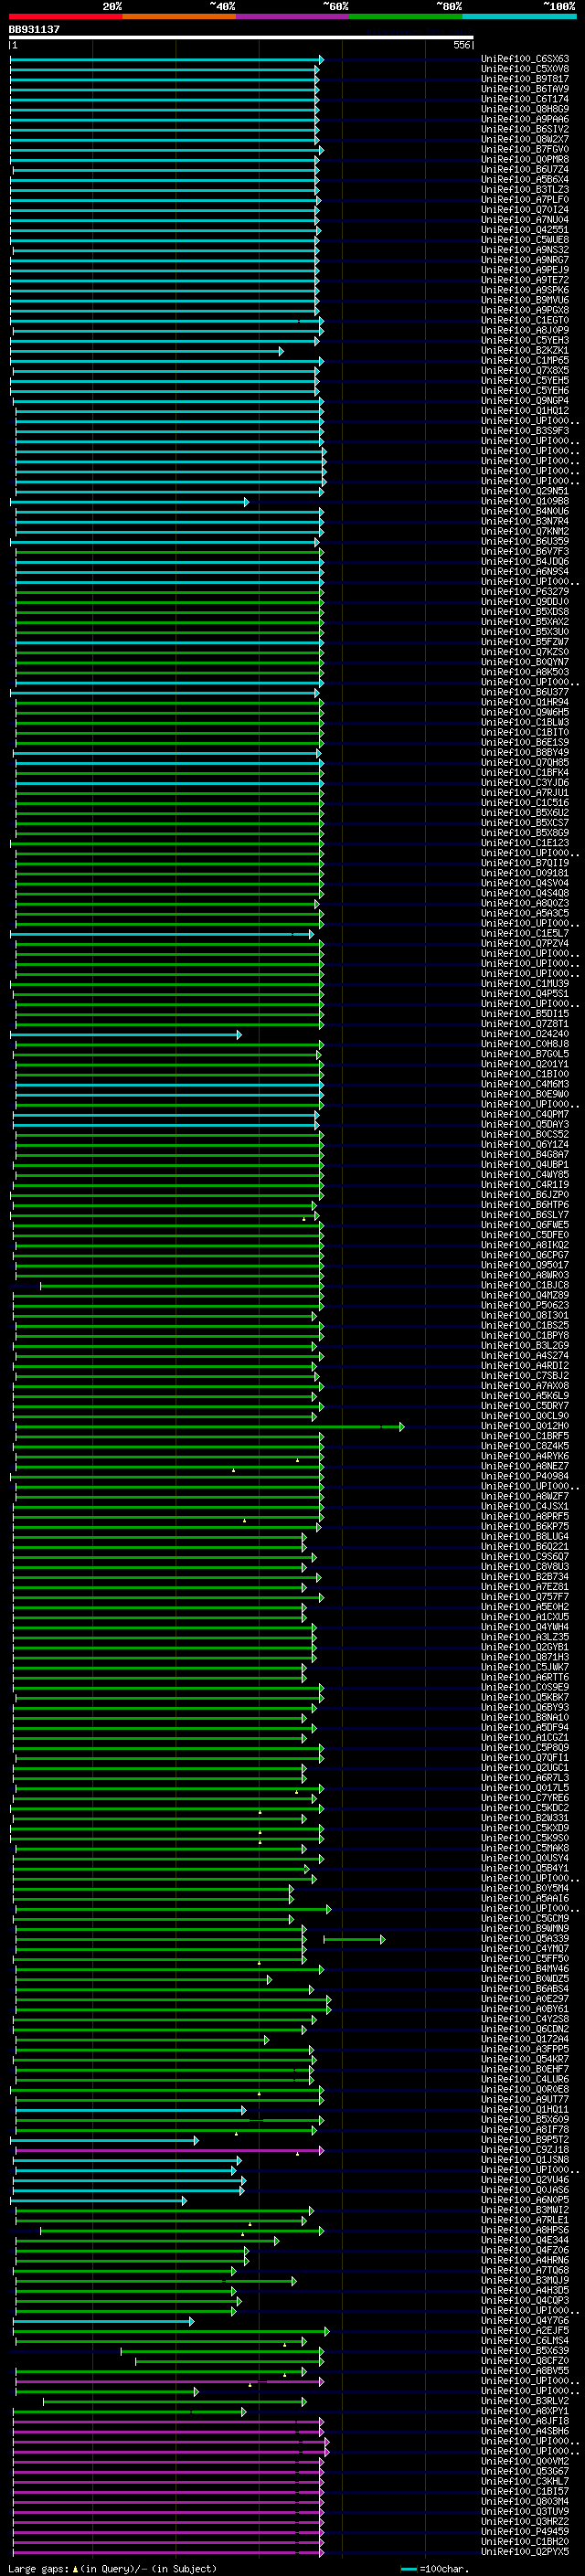This screenshot has width=585, height=2576.
Task: Click the query end position 556 label
Action: (x=462, y=45)
